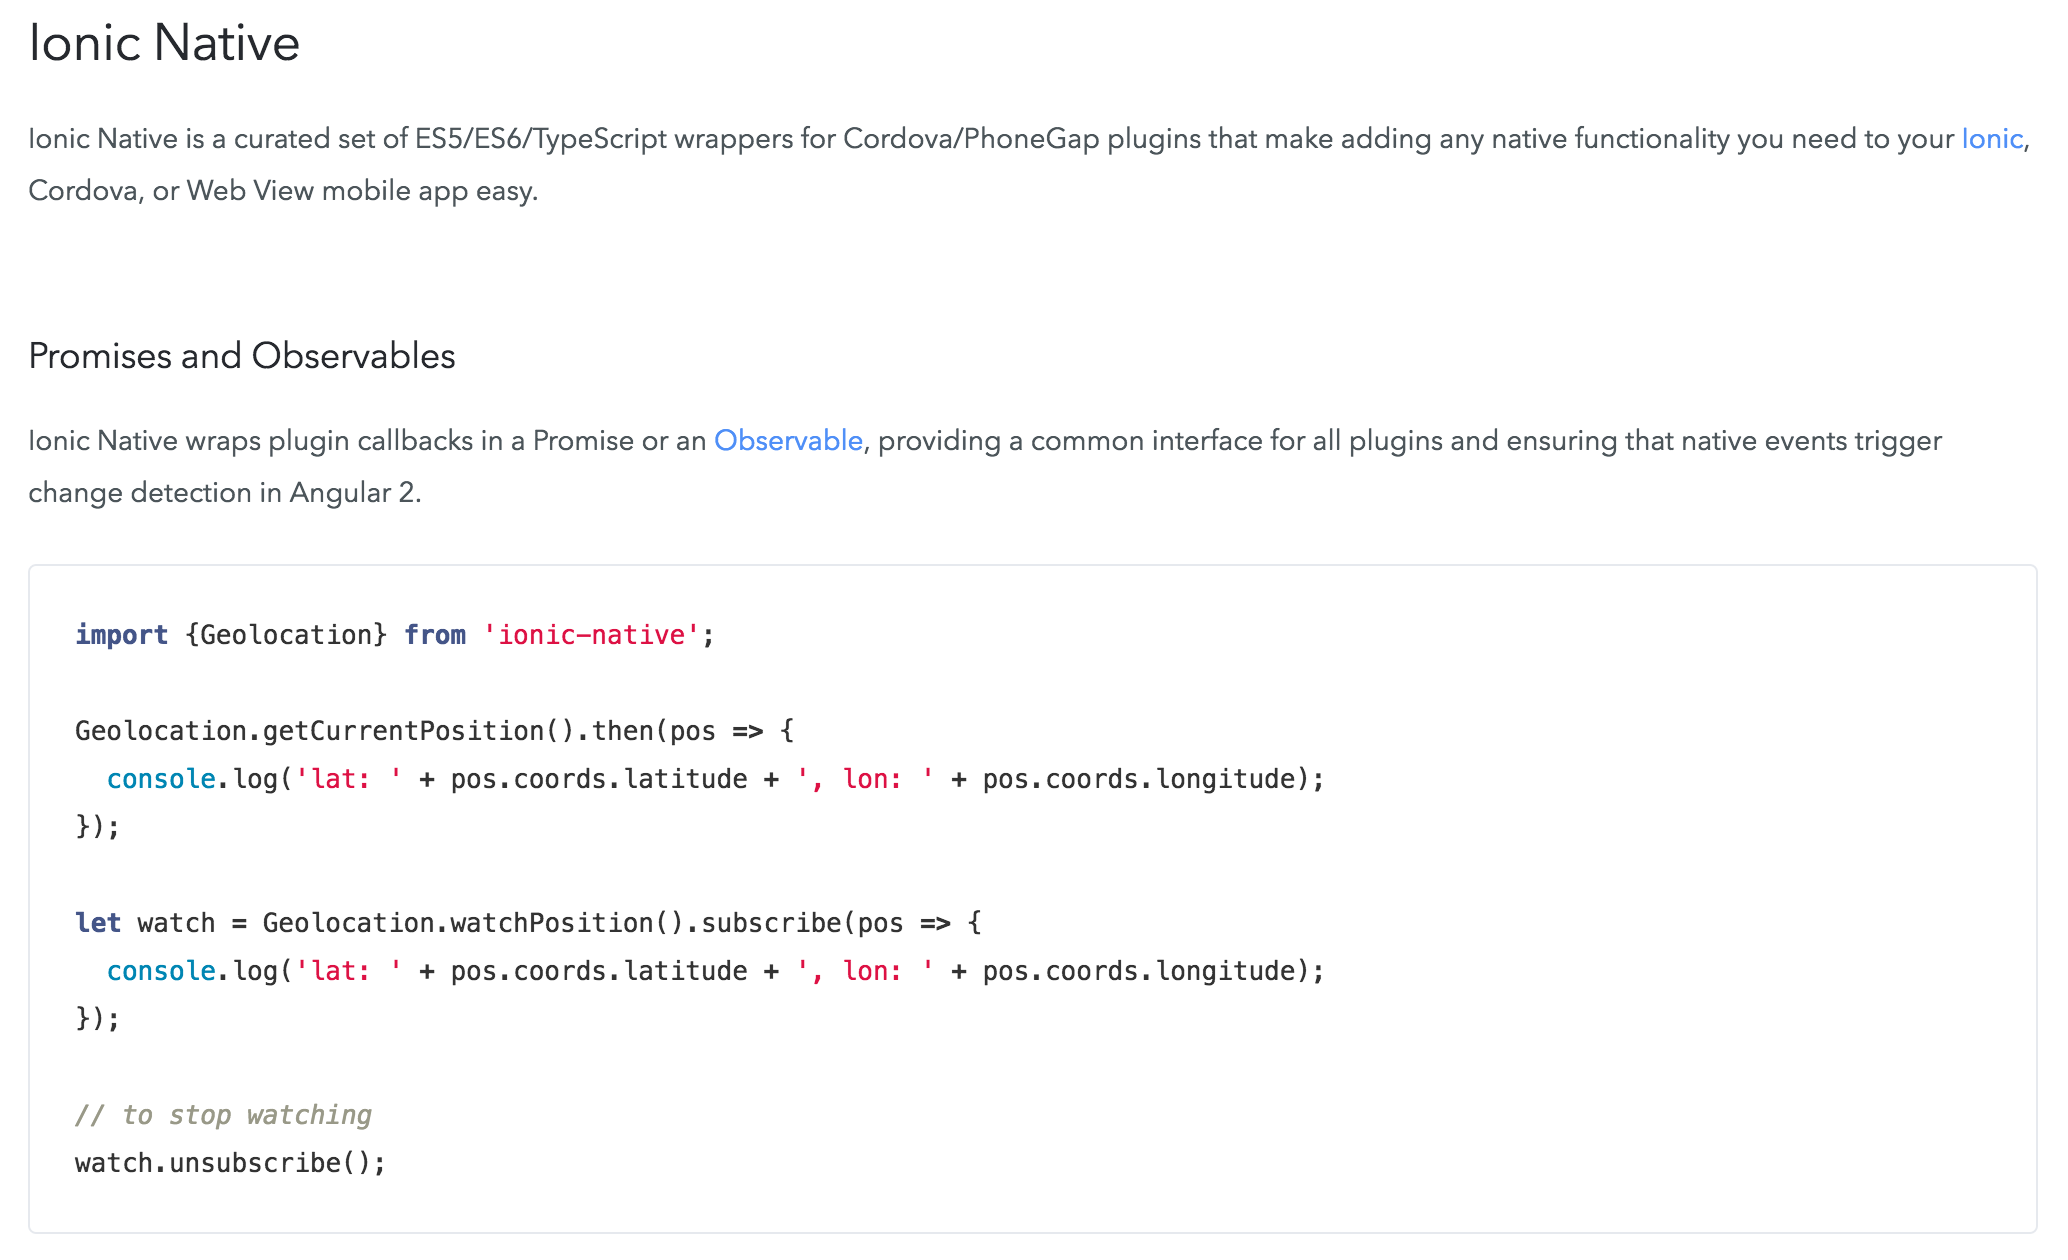Click the word watch after let

[176, 923]
